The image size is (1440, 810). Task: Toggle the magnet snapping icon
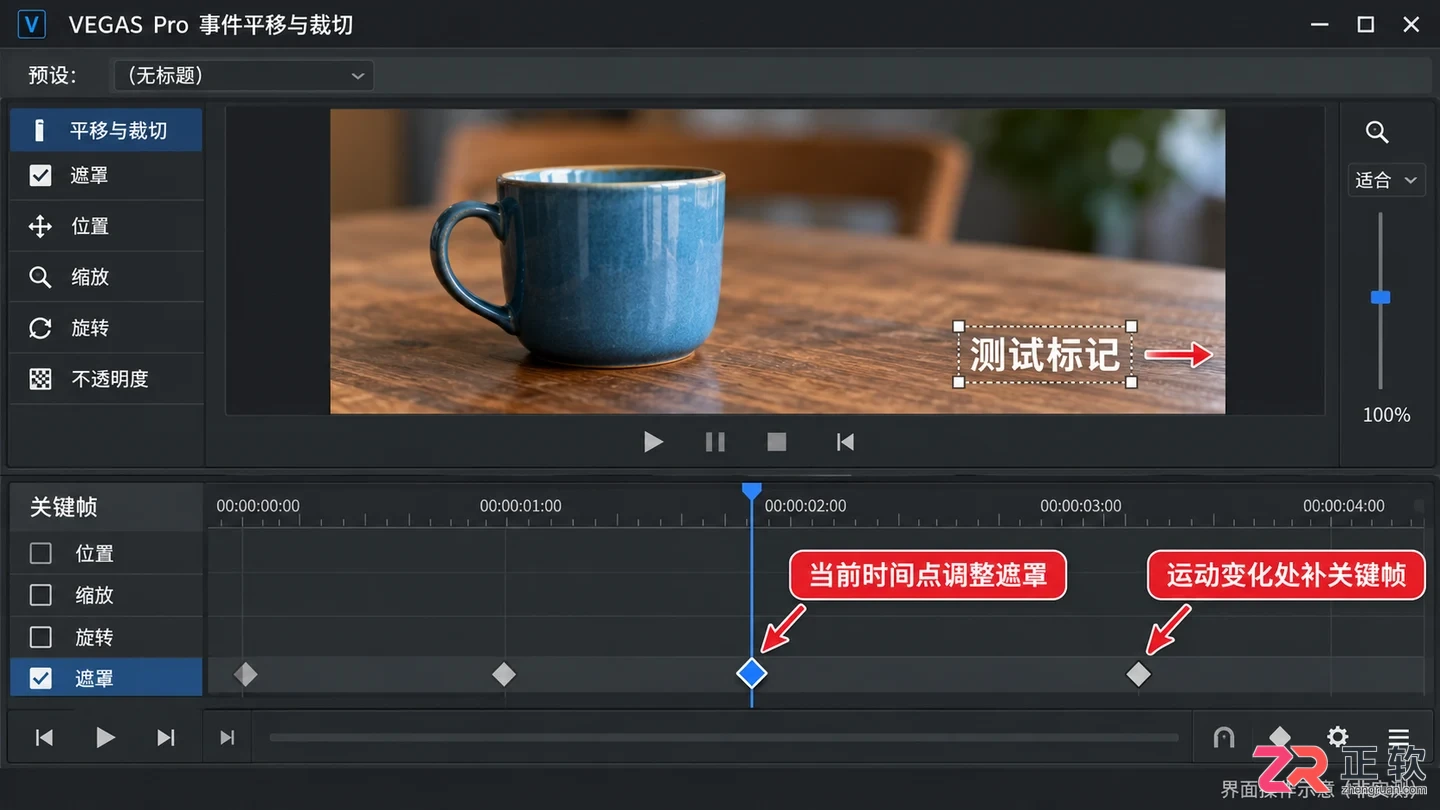pos(1223,738)
